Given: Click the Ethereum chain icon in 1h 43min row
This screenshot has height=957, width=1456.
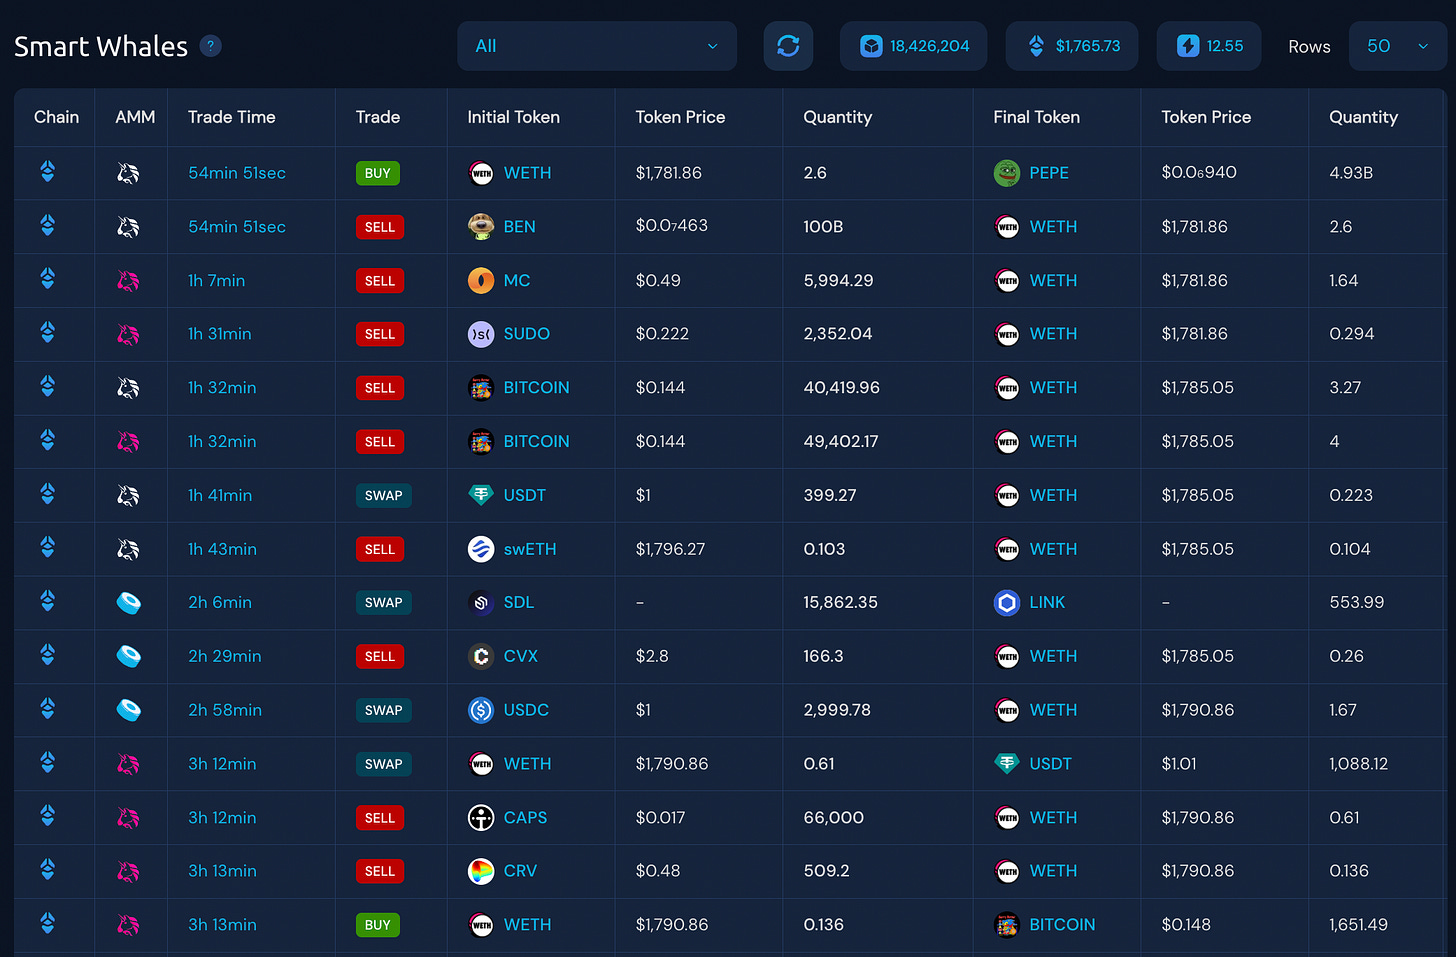Looking at the screenshot, I should pyautogui.click(x=47, y=548).
